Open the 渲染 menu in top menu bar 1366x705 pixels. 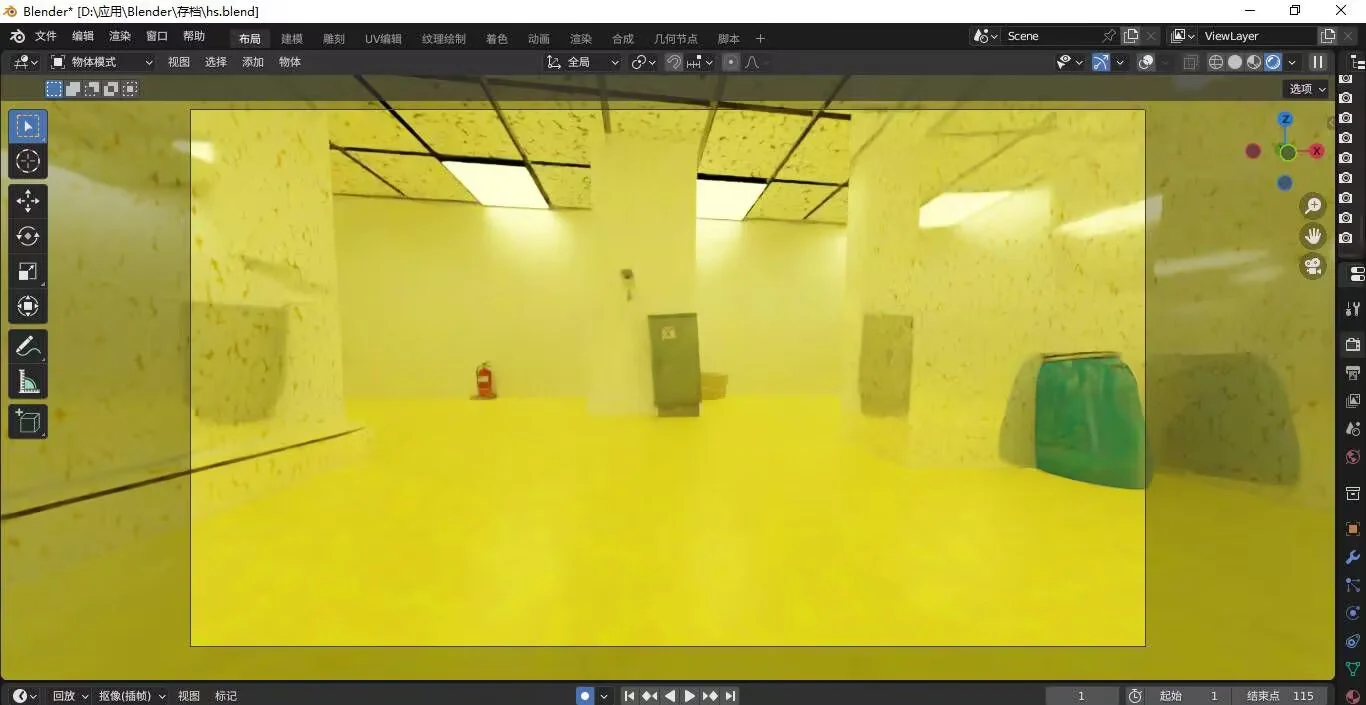pos(120,36)
